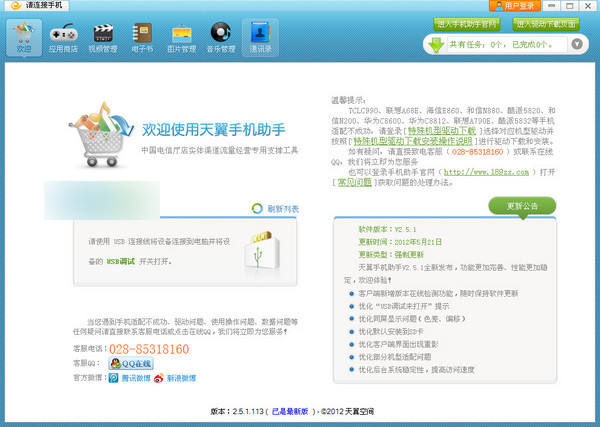Go to 图片管理 picture management
Screen dimensions: 600x427
pyautogui.click(x=182, y=38)
